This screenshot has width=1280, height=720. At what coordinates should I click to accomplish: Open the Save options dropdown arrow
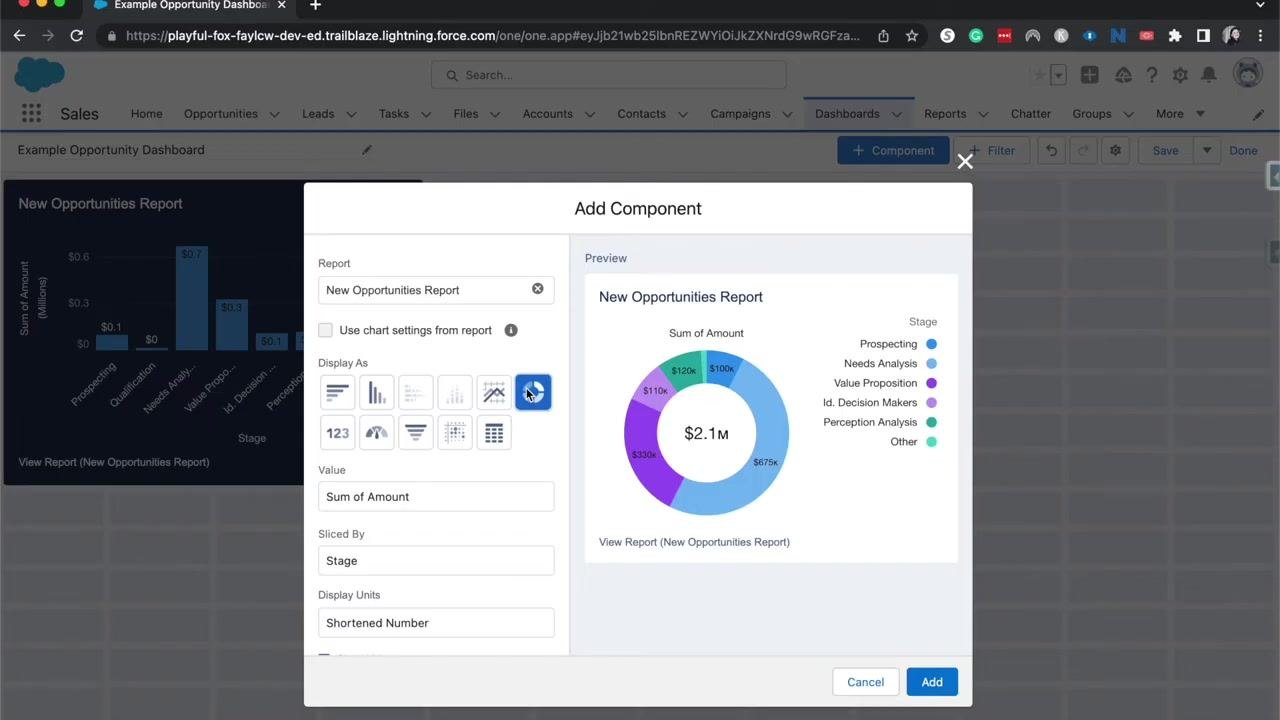(1207, 150)
